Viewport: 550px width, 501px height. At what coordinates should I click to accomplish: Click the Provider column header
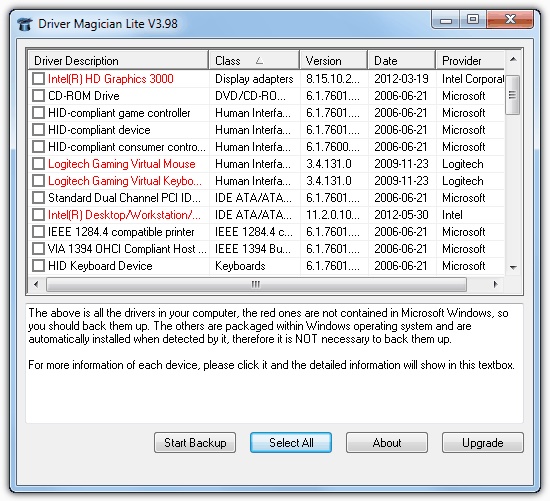point(470,60)
